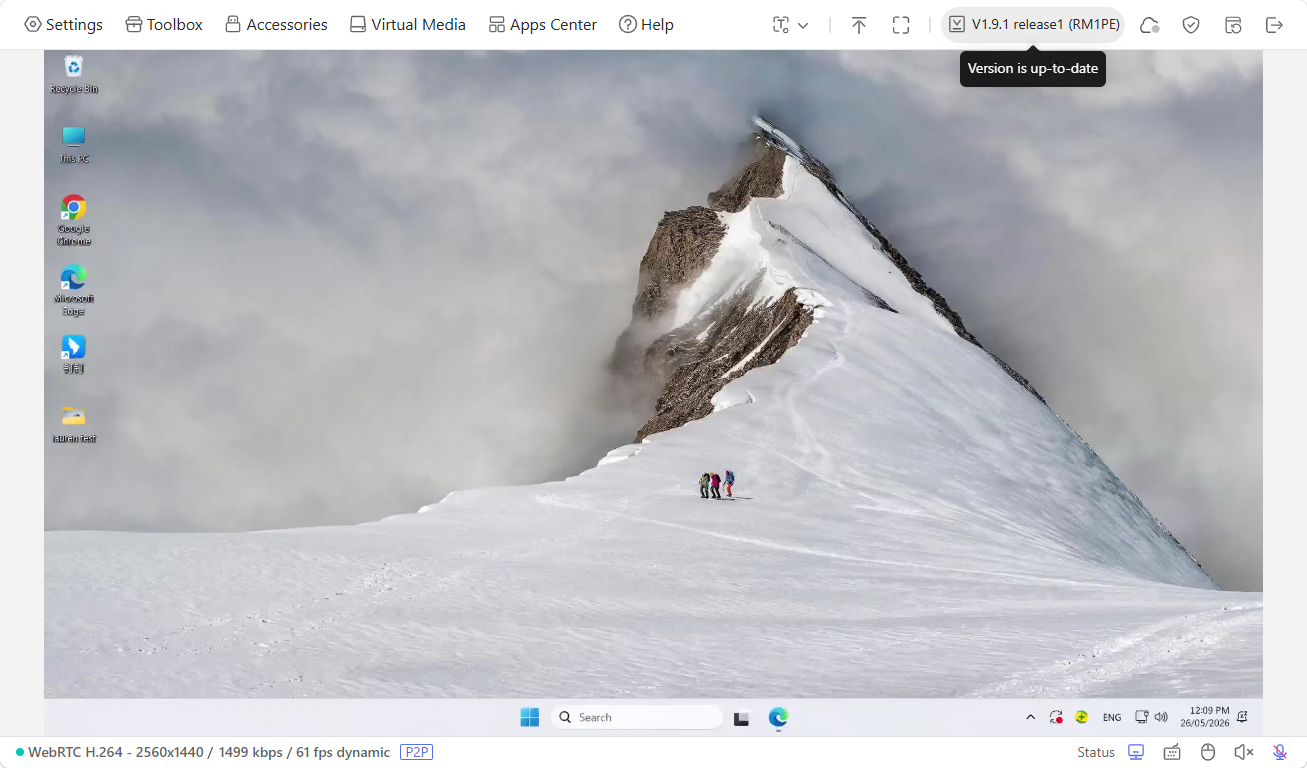Open the Accessories menu
This screenshot has height=768, width=1307.
click(276, 25)
